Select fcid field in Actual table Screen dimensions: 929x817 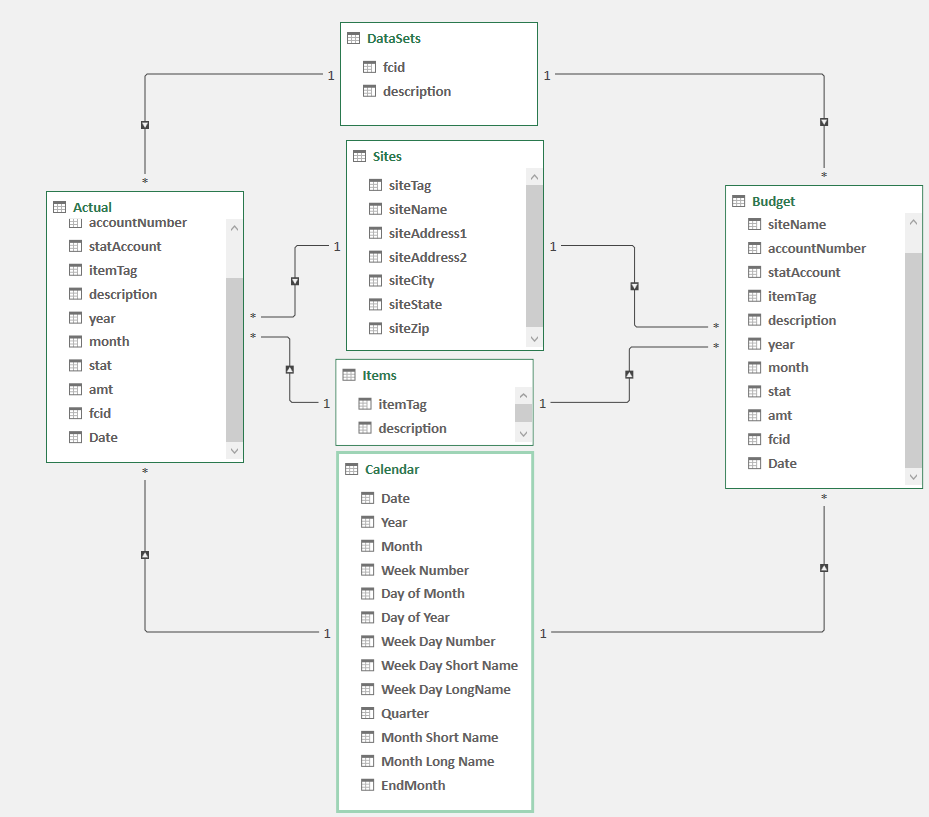pos(100,413)
